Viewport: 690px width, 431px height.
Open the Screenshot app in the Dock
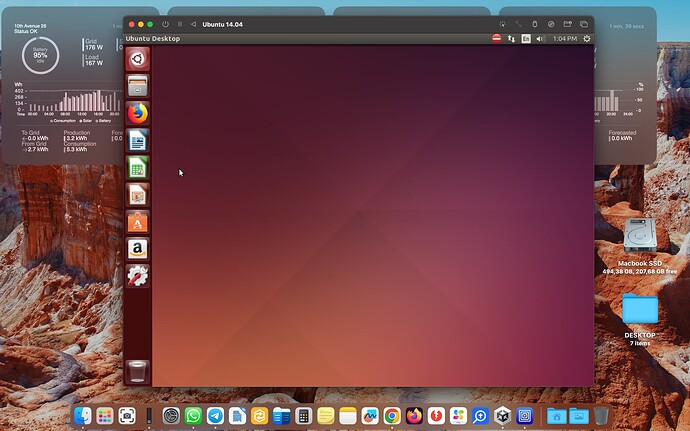[127, 416]
